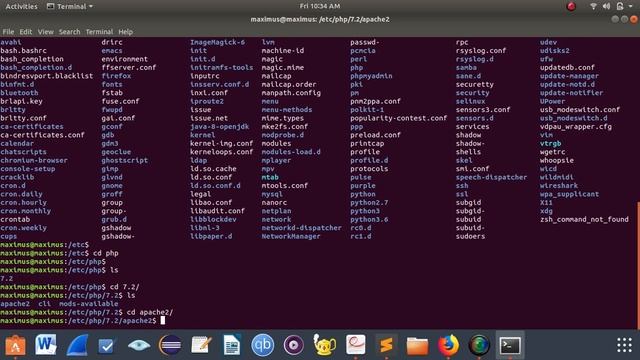Click the prompt line ending in apache2$

82,321
